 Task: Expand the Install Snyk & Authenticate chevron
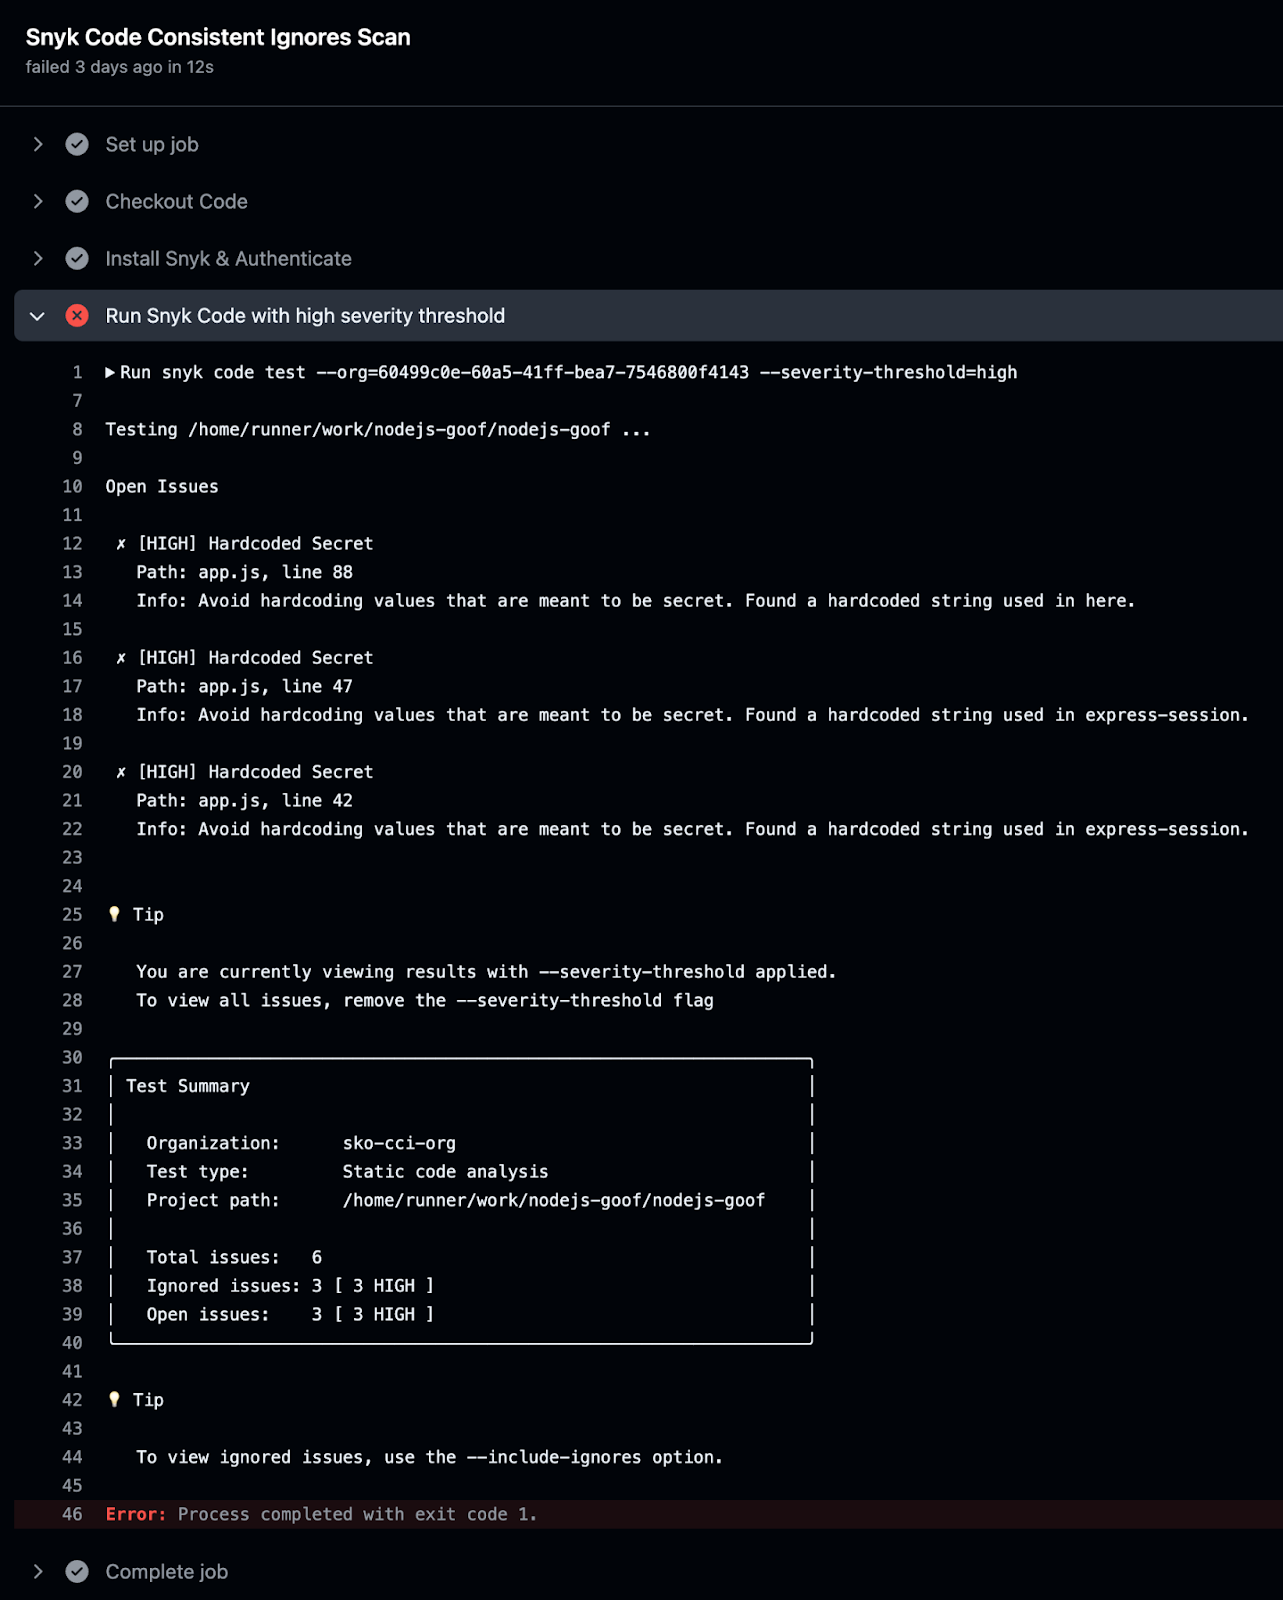[38, 259]
